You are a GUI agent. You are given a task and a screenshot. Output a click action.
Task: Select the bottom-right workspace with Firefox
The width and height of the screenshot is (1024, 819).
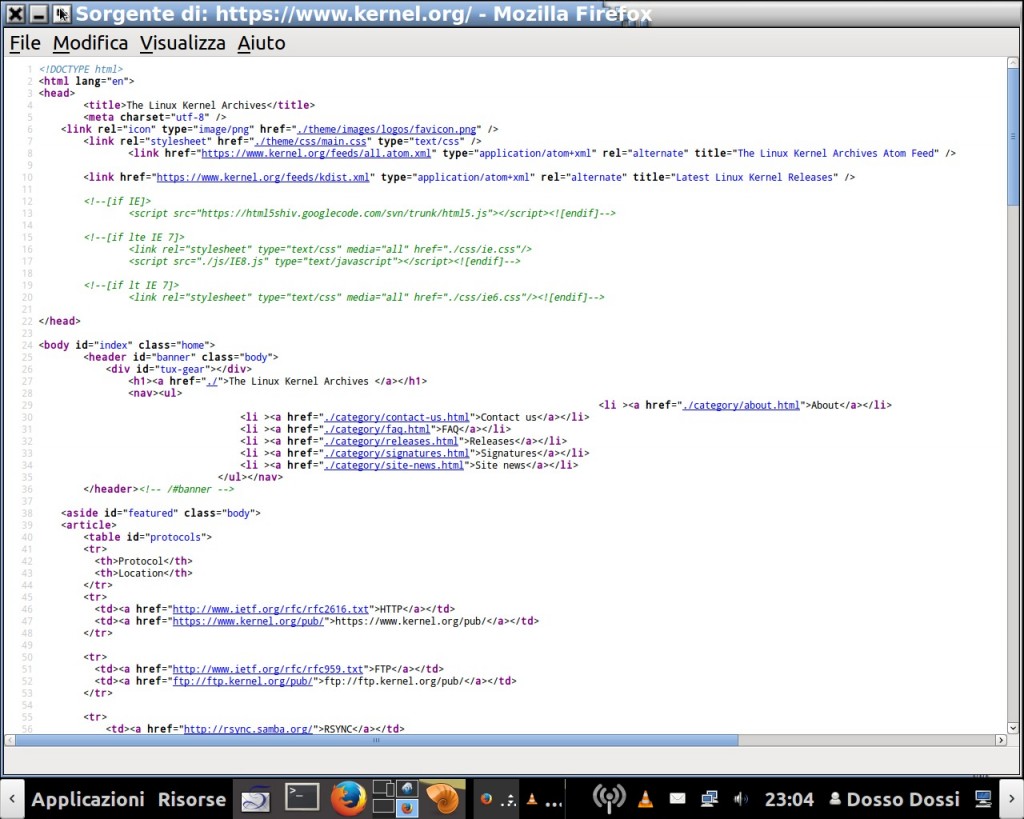coord(407,807)
